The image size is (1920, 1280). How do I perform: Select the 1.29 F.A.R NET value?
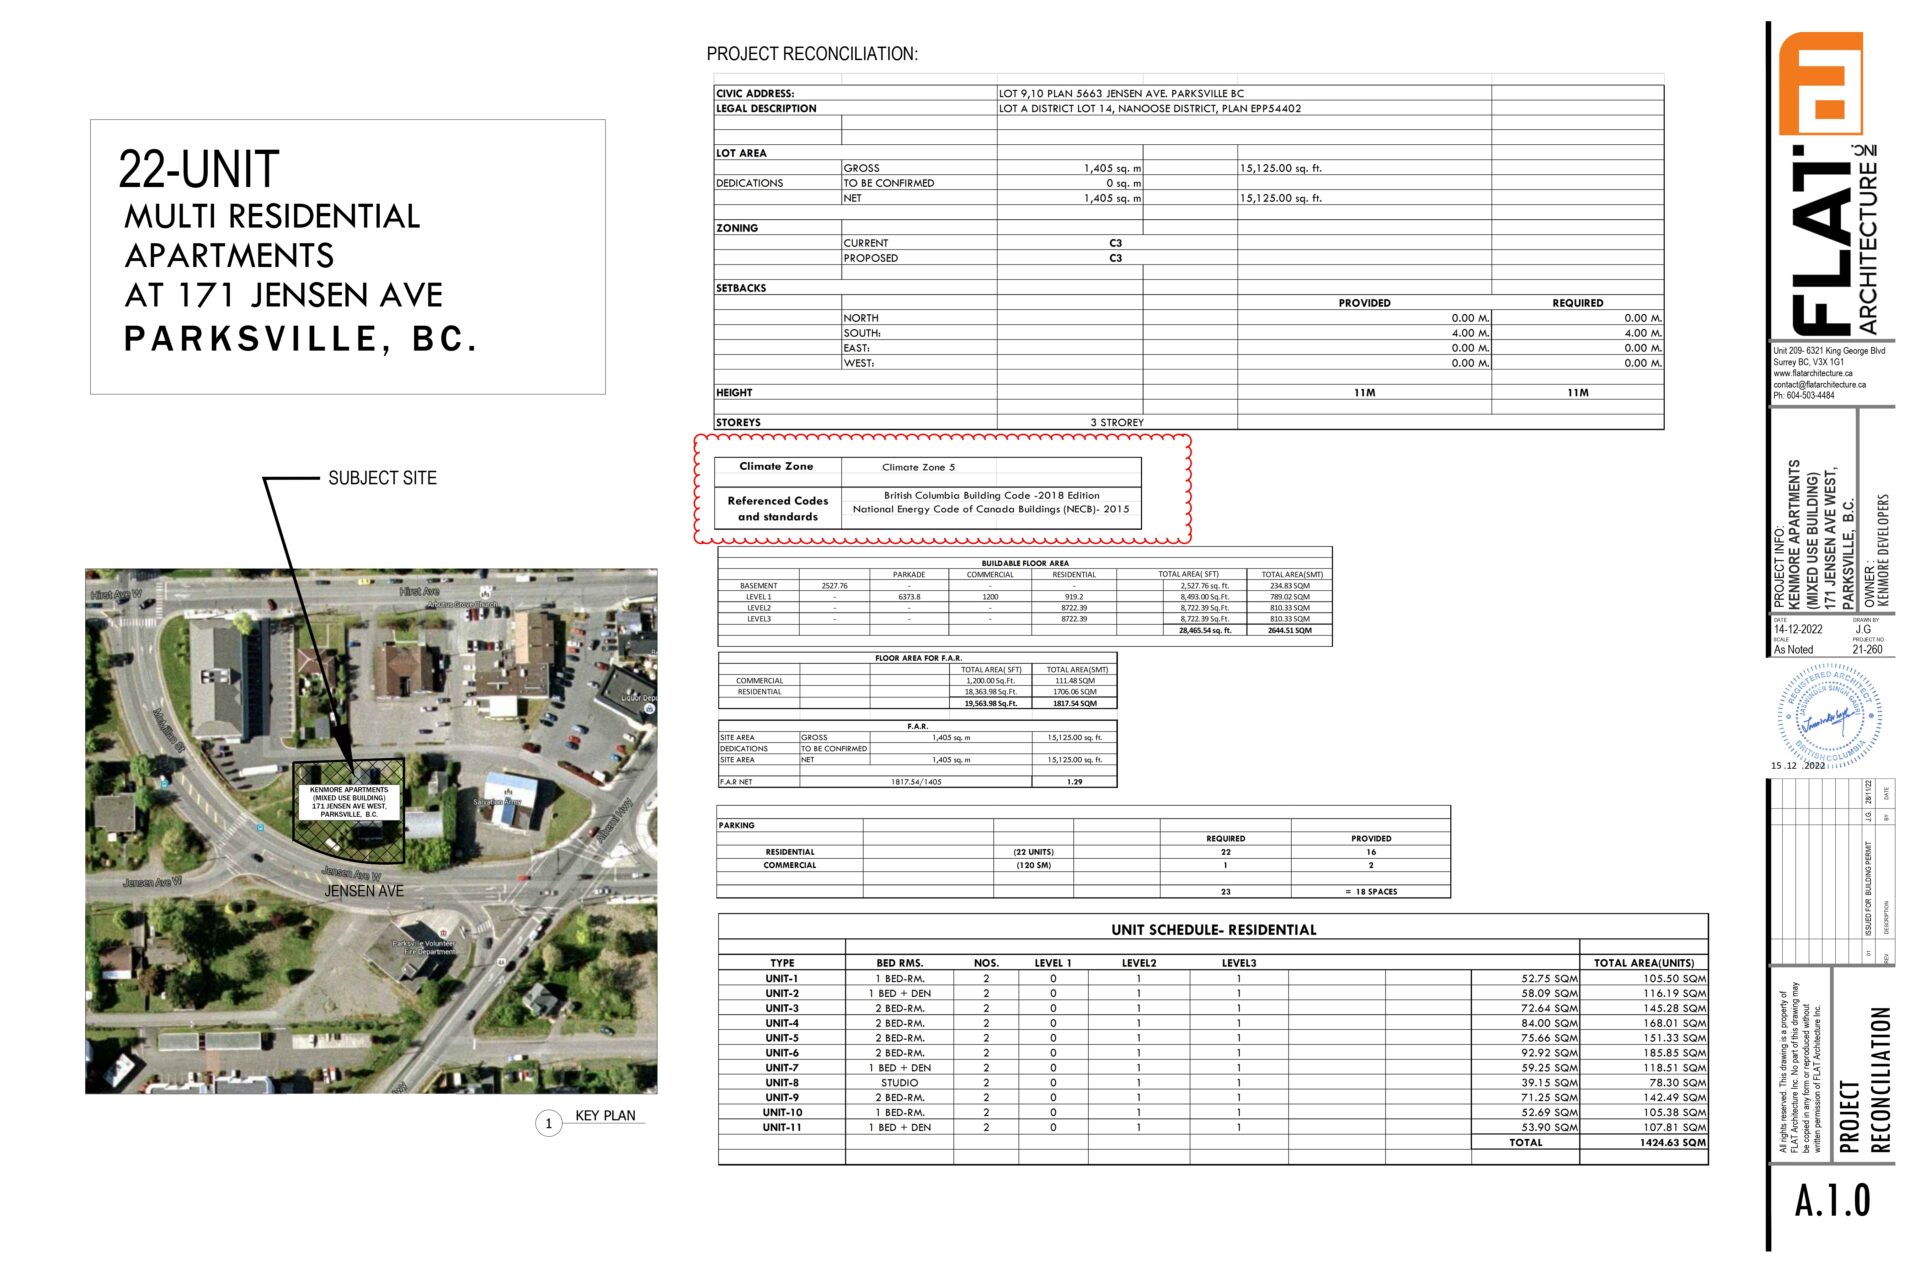(1074, 782)
